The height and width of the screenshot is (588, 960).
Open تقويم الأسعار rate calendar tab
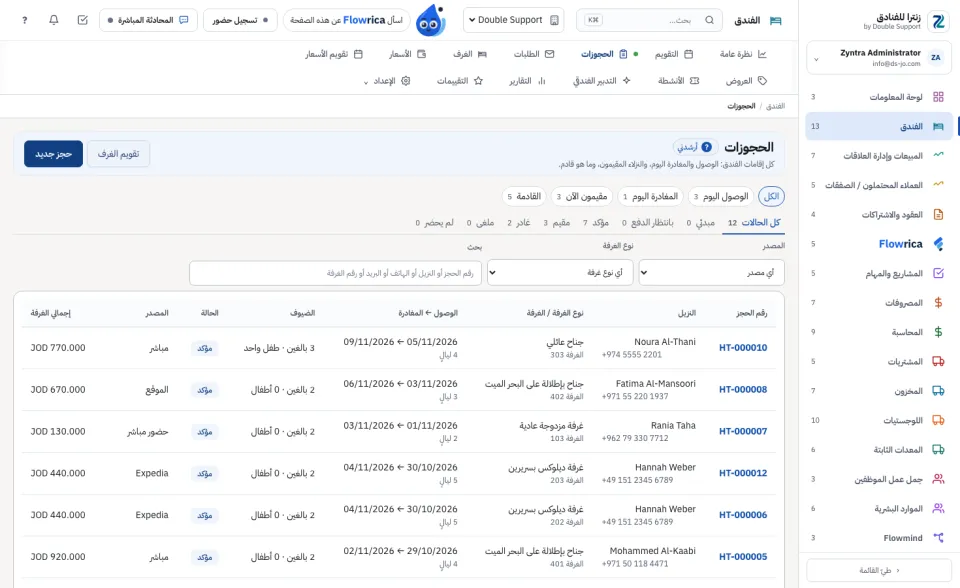pos(334,54)
